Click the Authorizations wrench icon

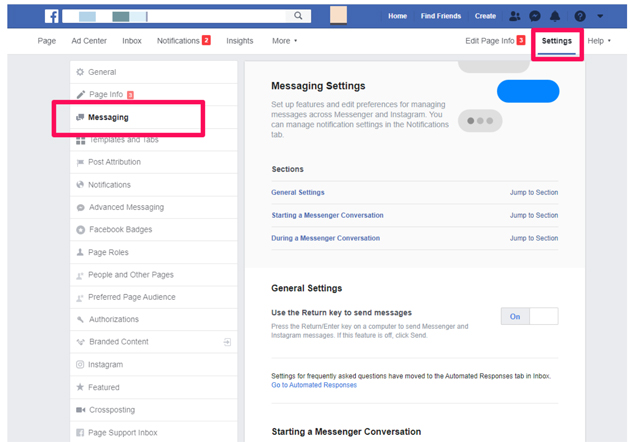click(80, 319)
